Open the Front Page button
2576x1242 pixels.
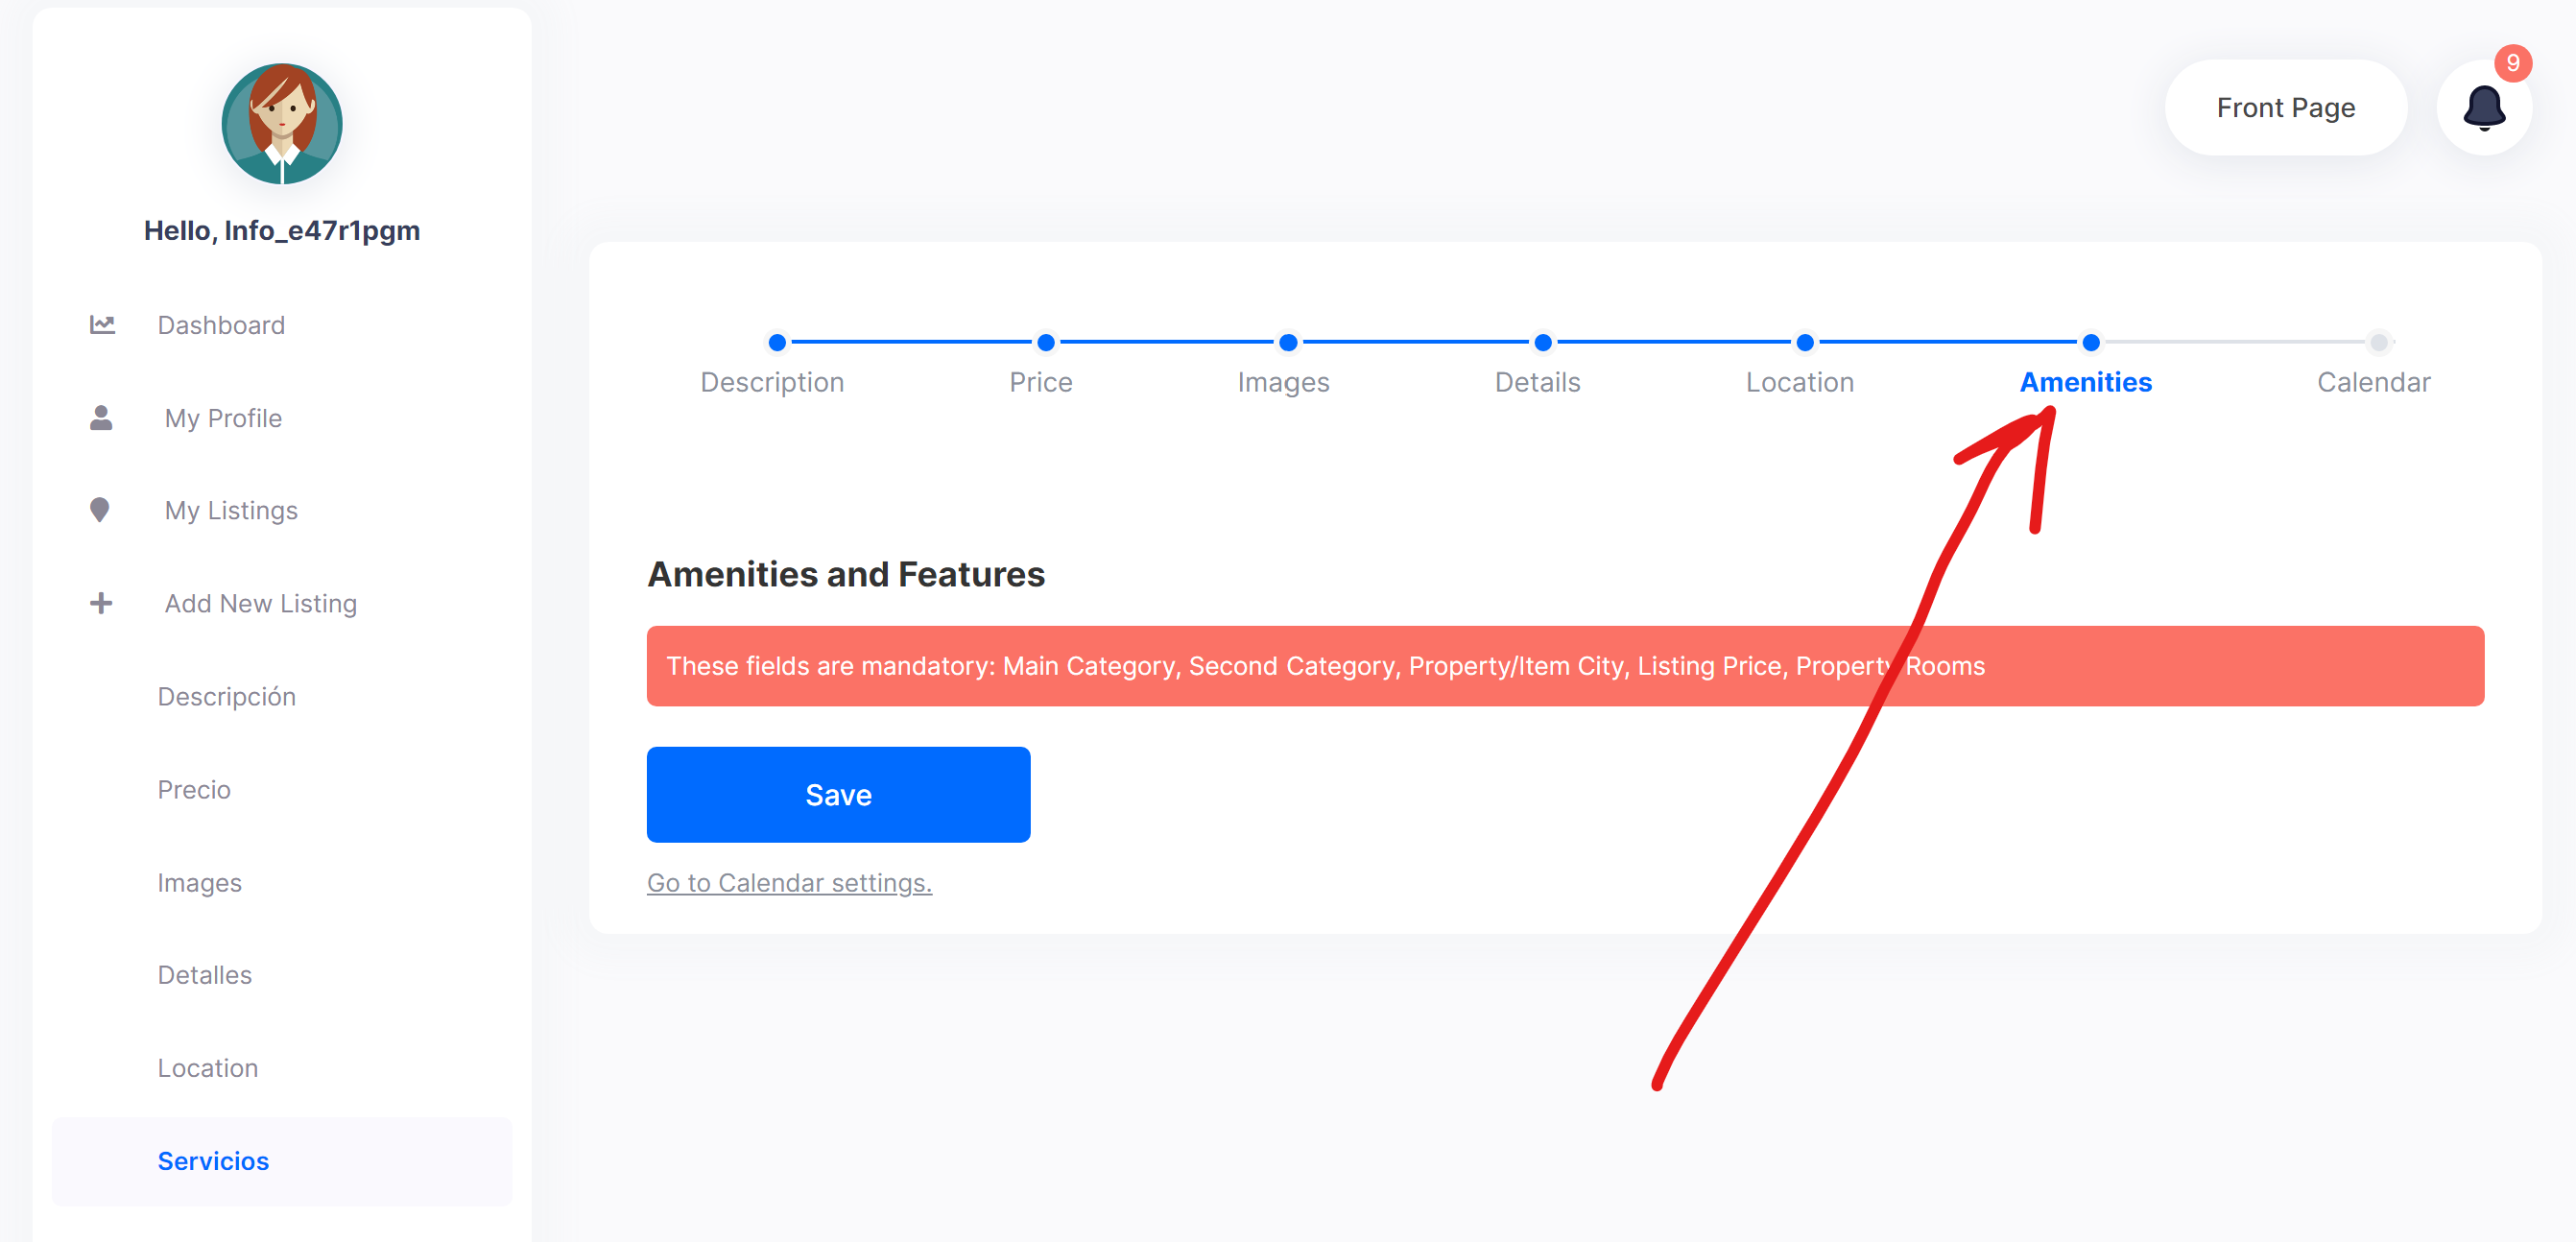pyautogui.click(x=2285, y=108)
